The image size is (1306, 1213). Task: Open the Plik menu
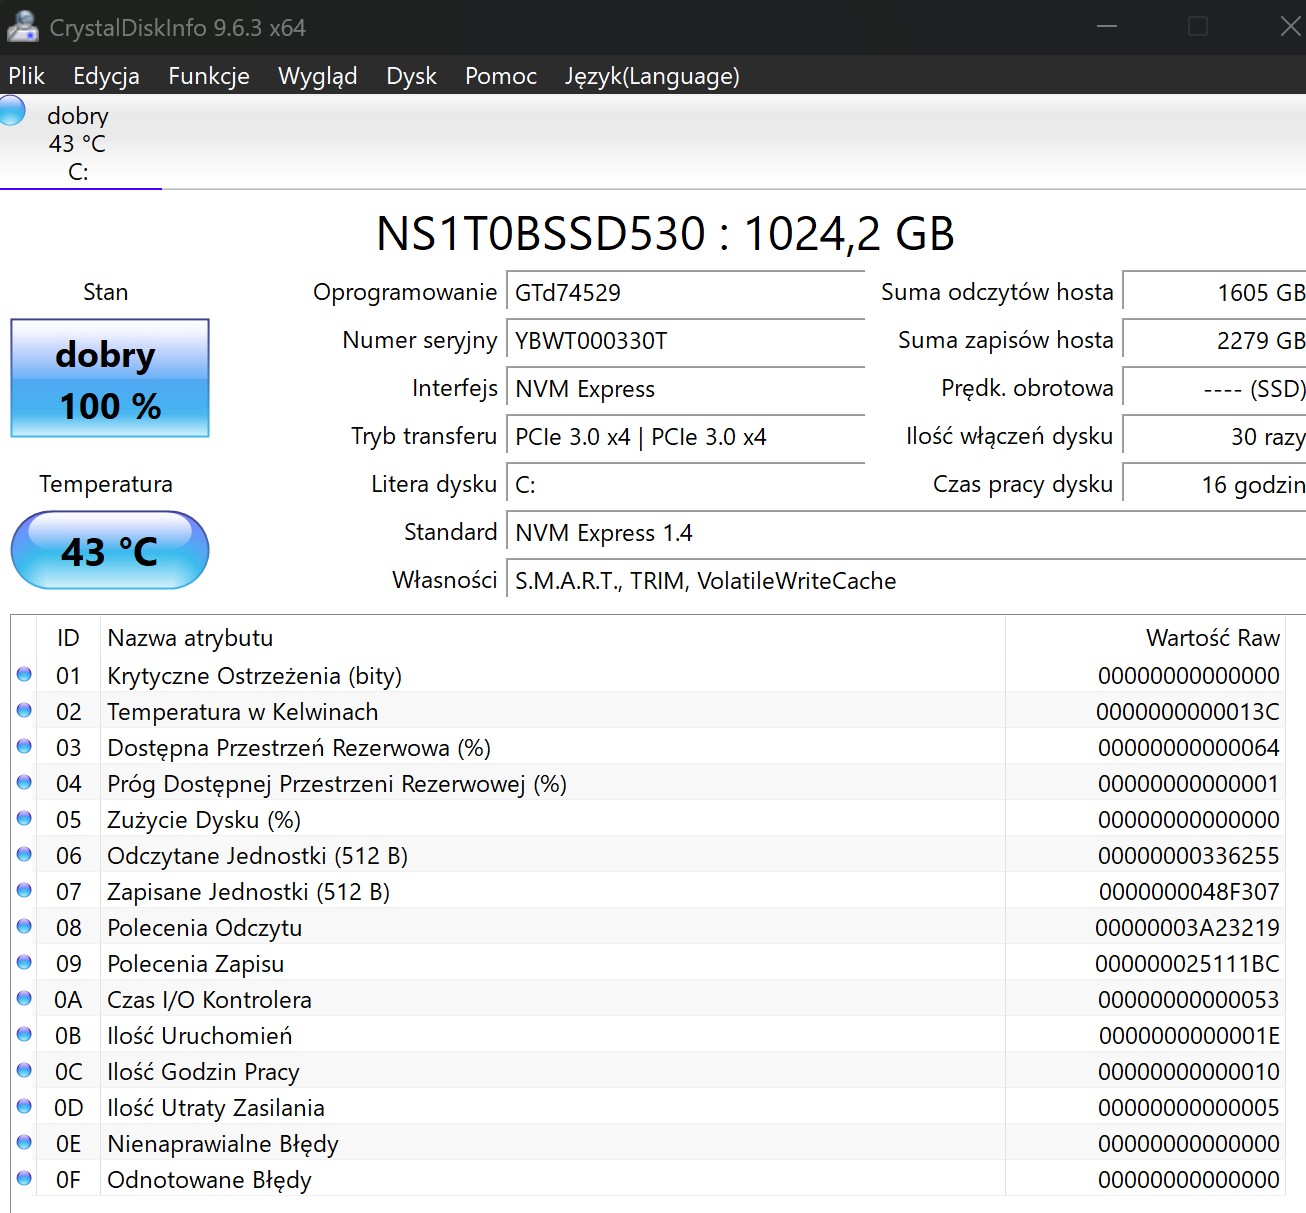pyautogui.click(x=27, y=76)
